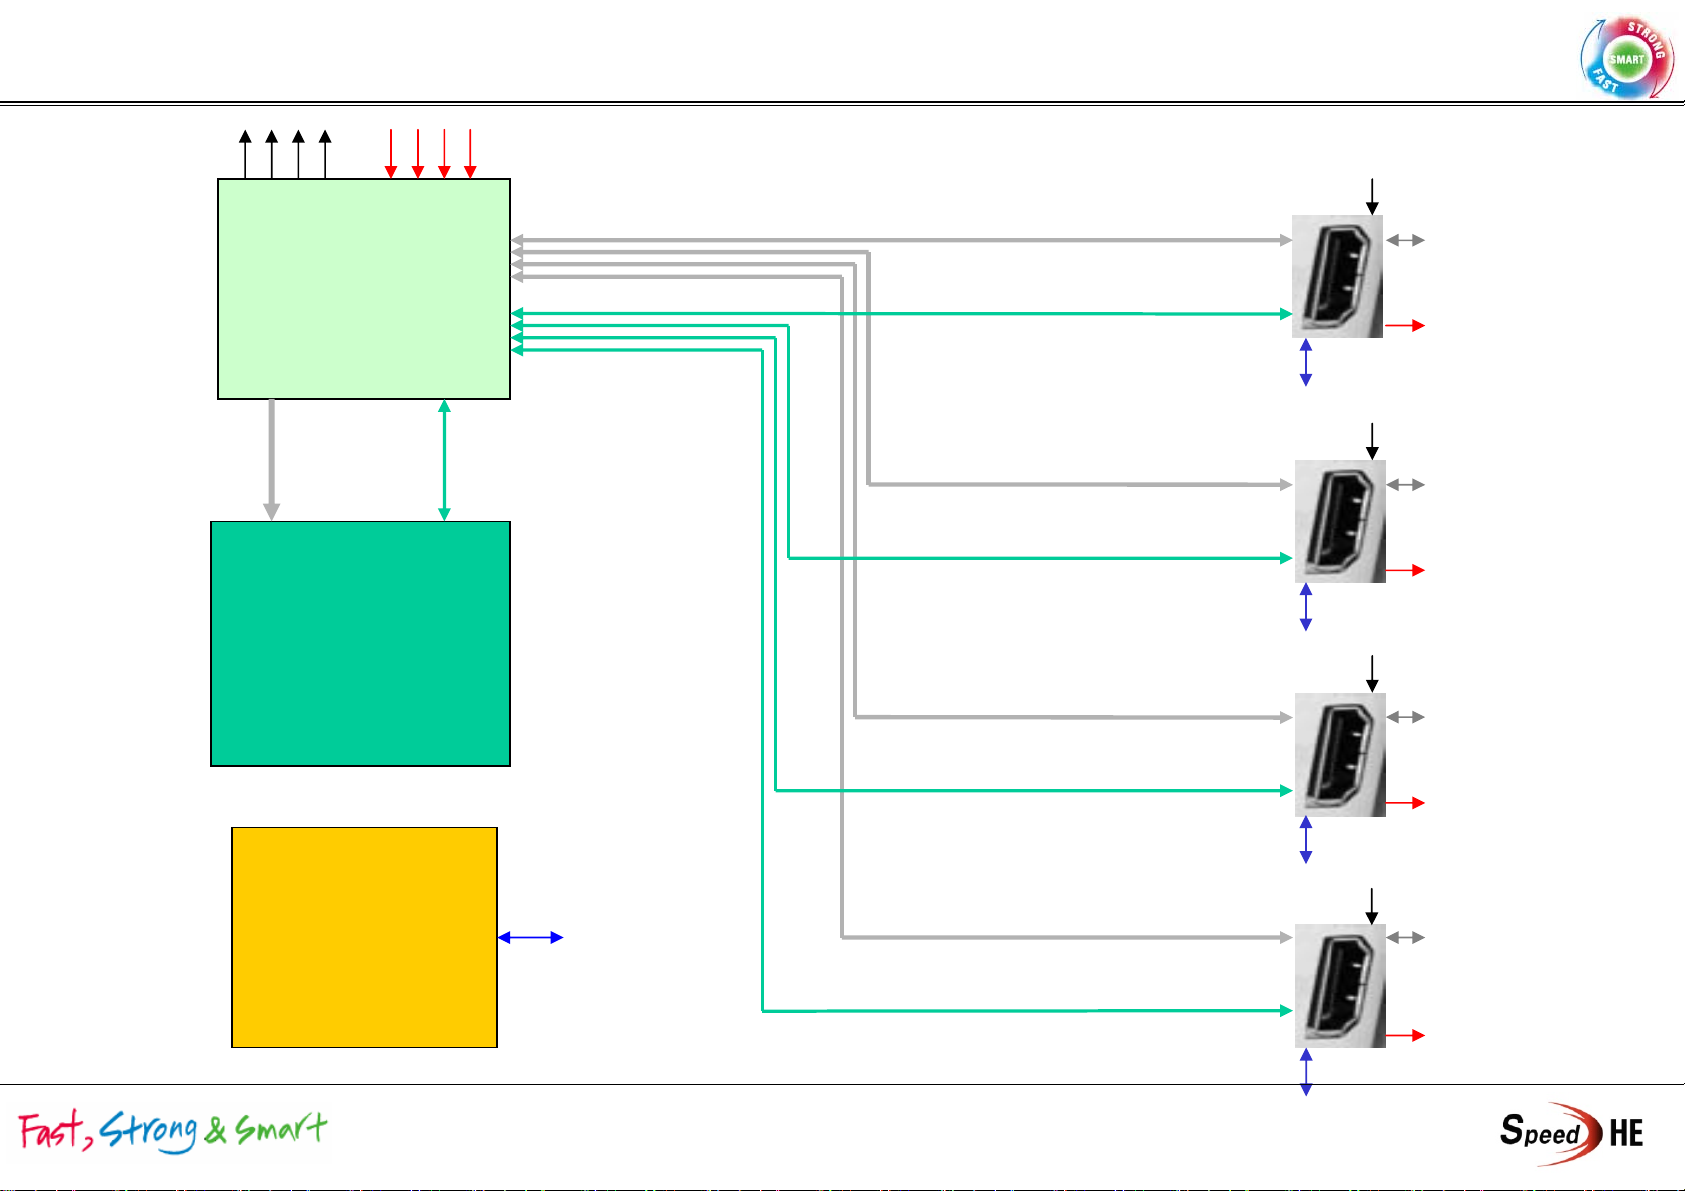Click black down arrow above top connector
Image resolution: width=1685 pixels, height=1191 pixels.
pos(1372,196)
